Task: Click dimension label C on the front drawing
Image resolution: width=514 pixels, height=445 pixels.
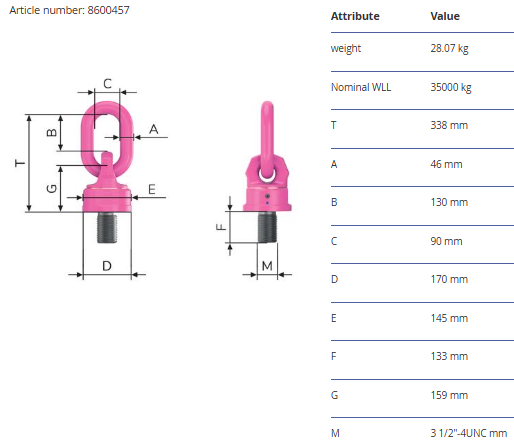Action: coord(107,83)
